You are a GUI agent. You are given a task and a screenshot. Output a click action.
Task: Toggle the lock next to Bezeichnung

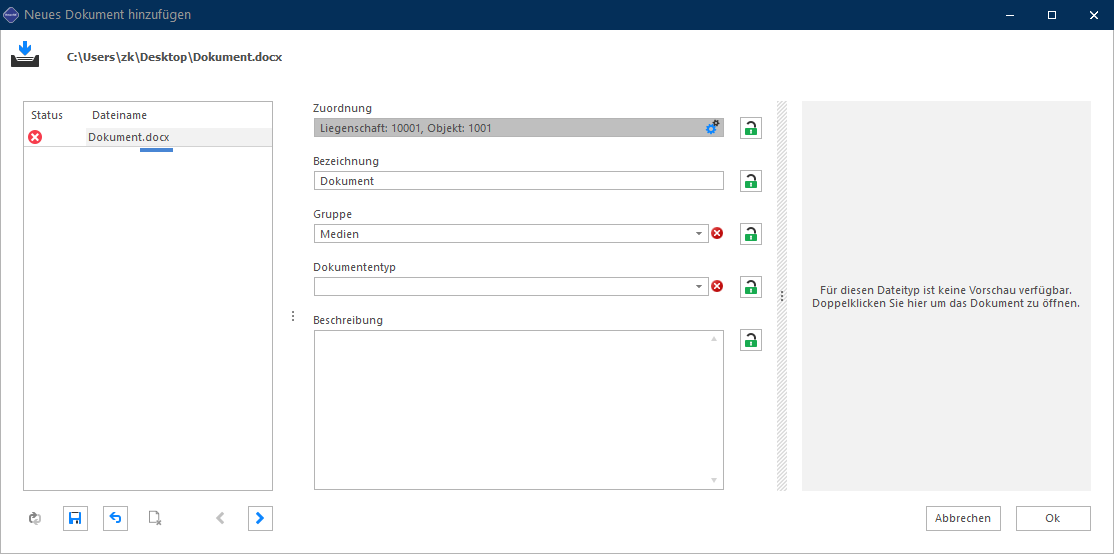click(750, 181)
